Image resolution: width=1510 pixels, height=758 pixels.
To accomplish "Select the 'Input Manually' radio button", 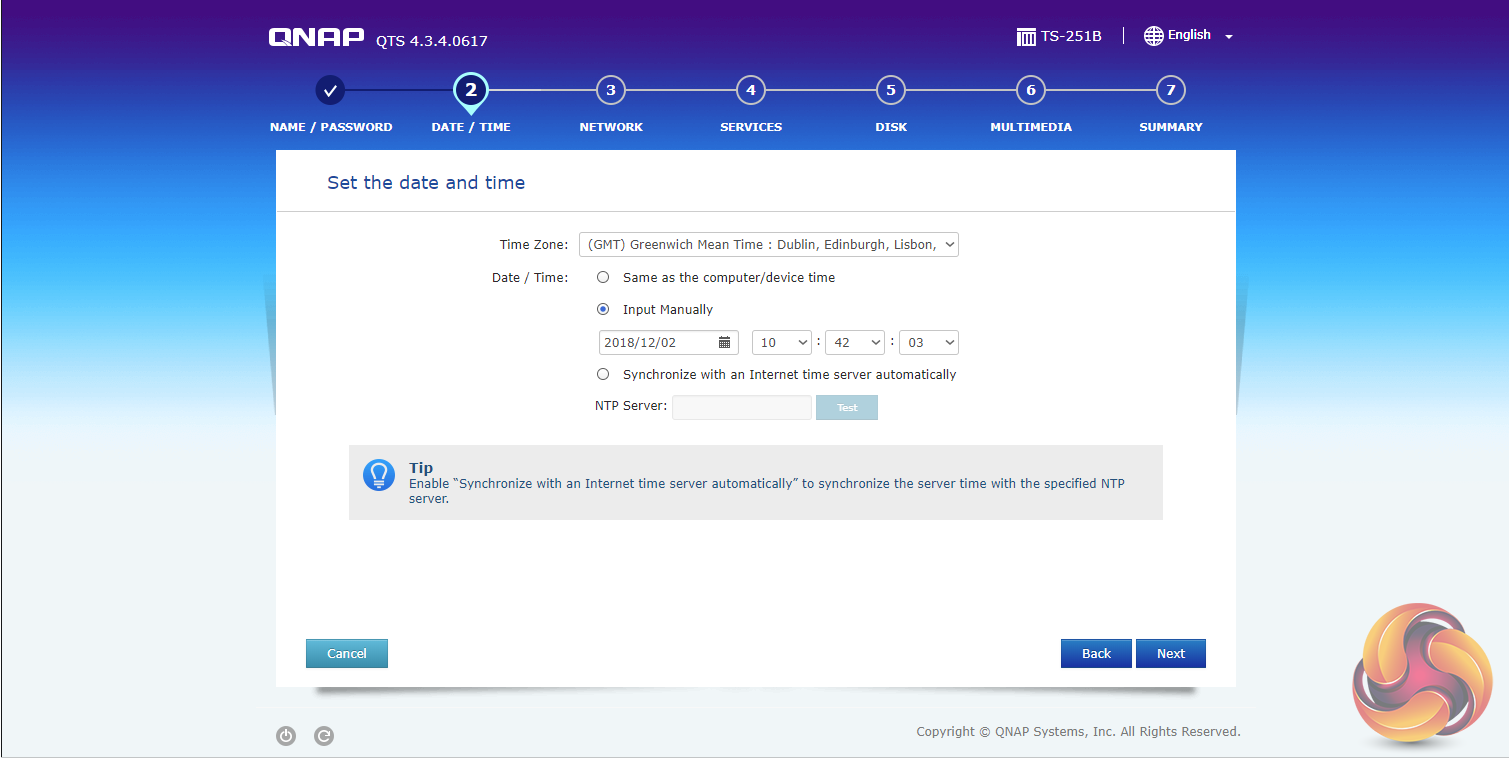I will coord(603,309).
